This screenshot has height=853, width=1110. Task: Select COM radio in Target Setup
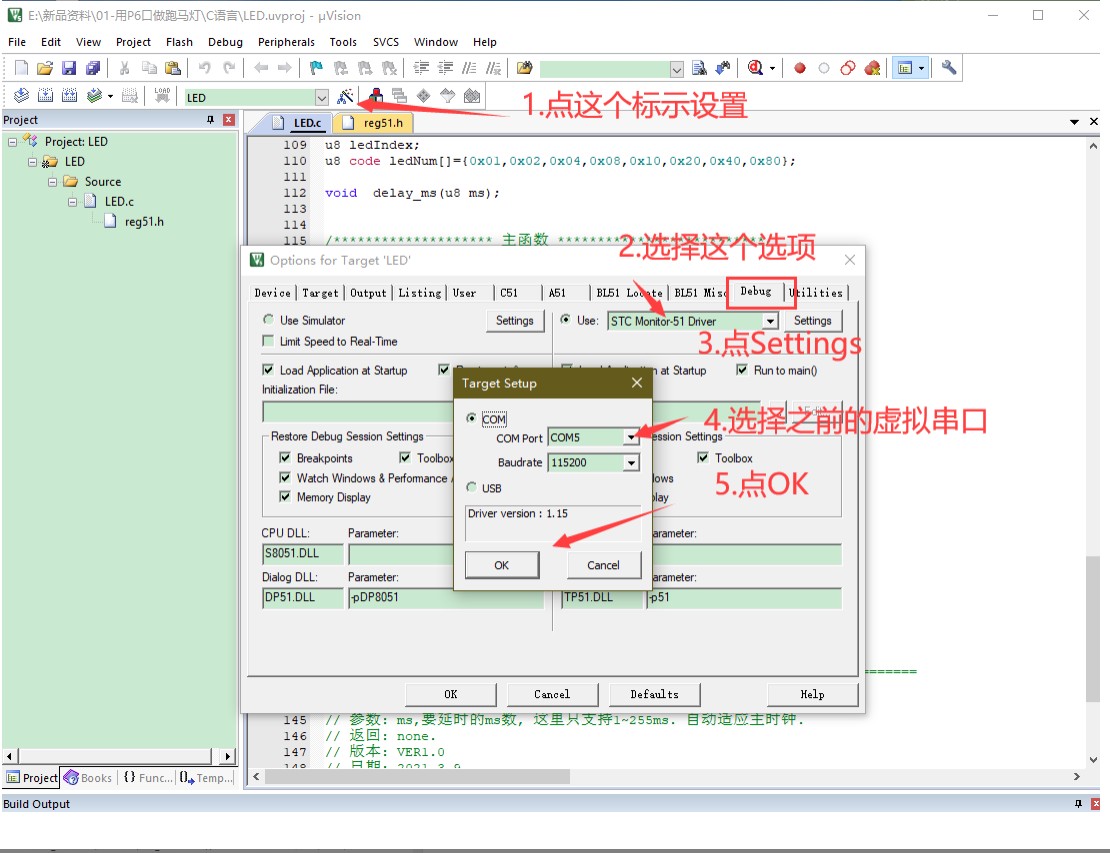coord(471,418)
